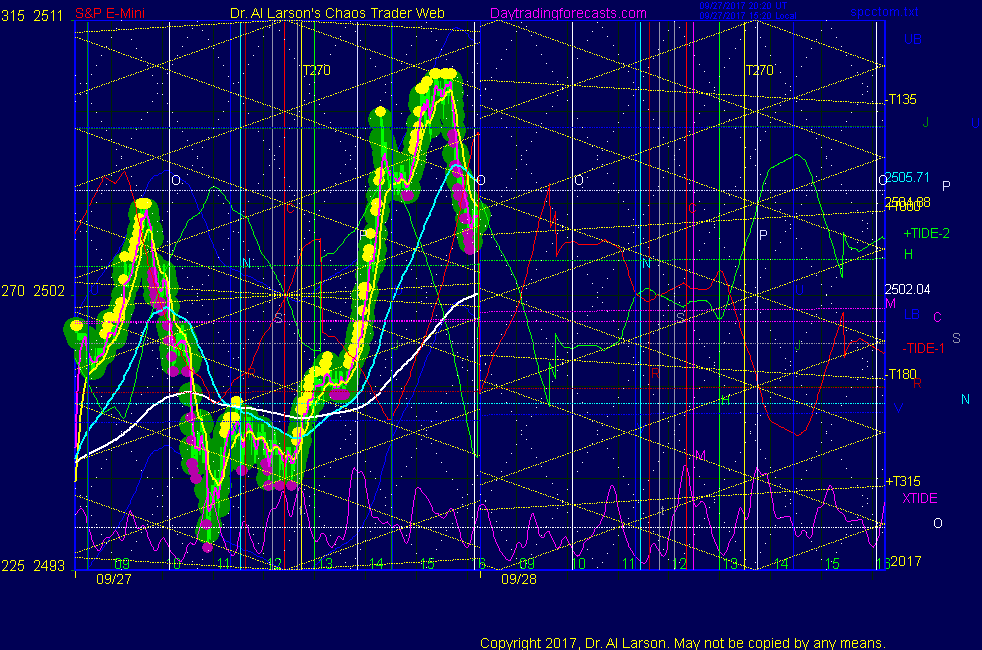Select the cyan "2505.71" price value

pyautogui.click(x=907, y=177)
